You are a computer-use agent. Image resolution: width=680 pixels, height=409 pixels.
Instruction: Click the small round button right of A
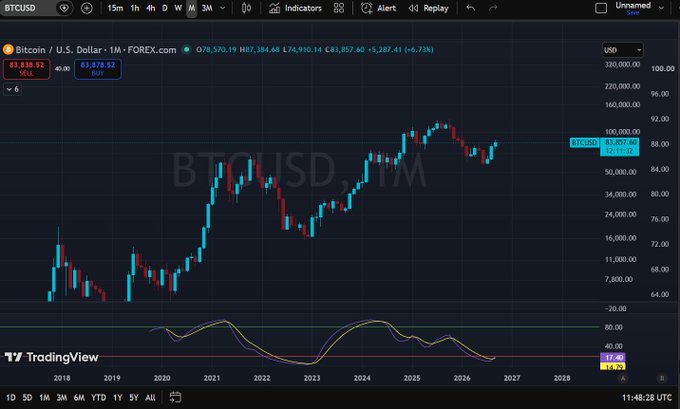click(x=662, y=378)
